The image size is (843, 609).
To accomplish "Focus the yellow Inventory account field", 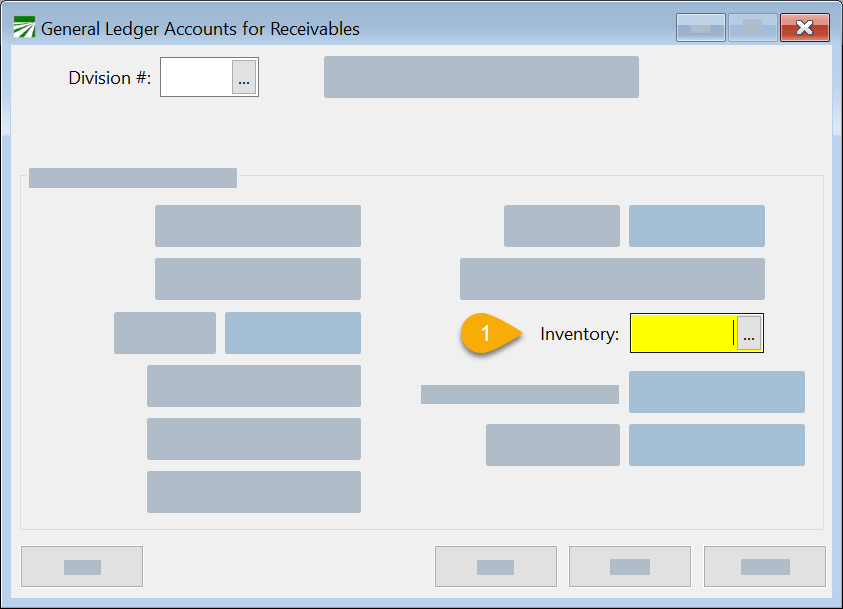I will coord(683,334).
